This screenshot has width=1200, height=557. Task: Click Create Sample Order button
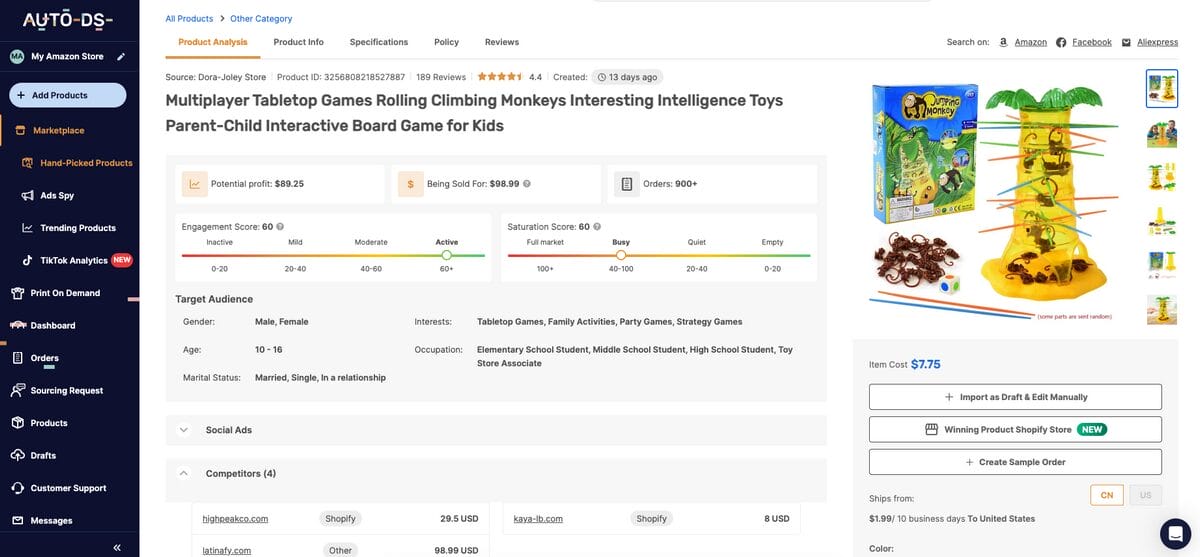(x=1015, y=462)
